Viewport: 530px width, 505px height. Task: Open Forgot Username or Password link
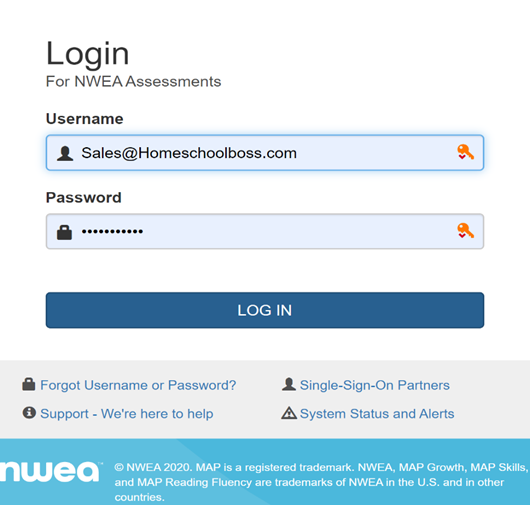pyautogui.click(x=138, y=385)
